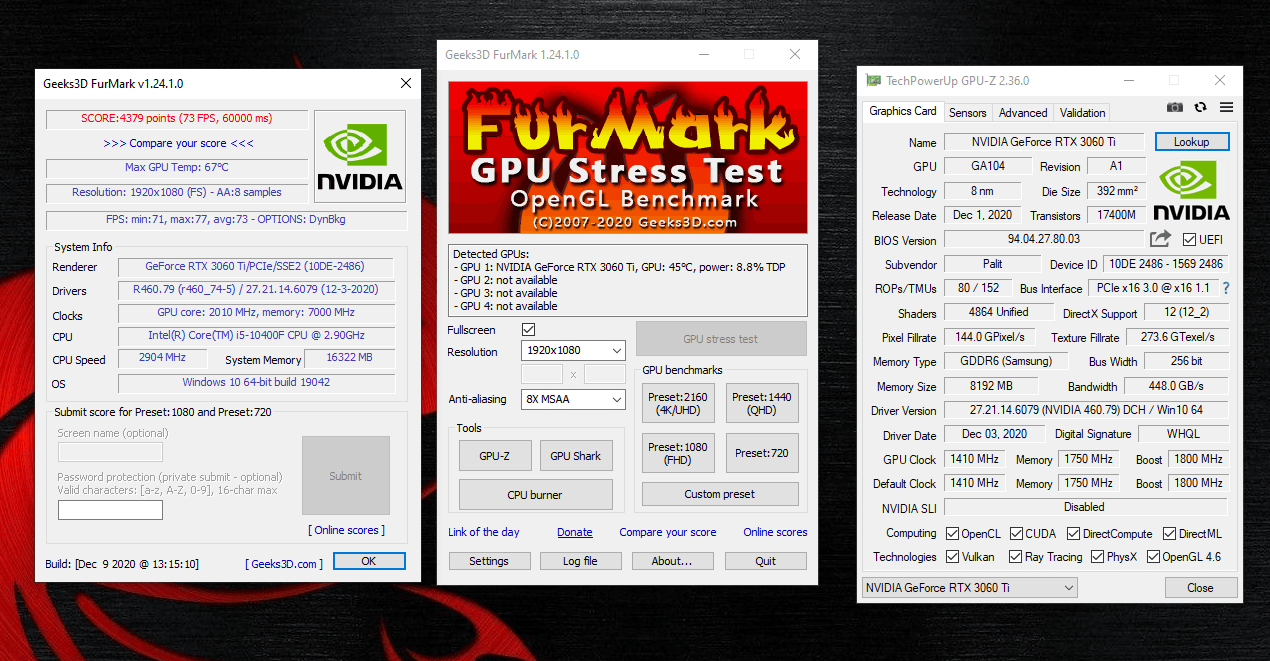This screenshot has height=661, width=1270.
Task: Click Lookup button in GPU-Z
Action: [x=1191, y=142]
